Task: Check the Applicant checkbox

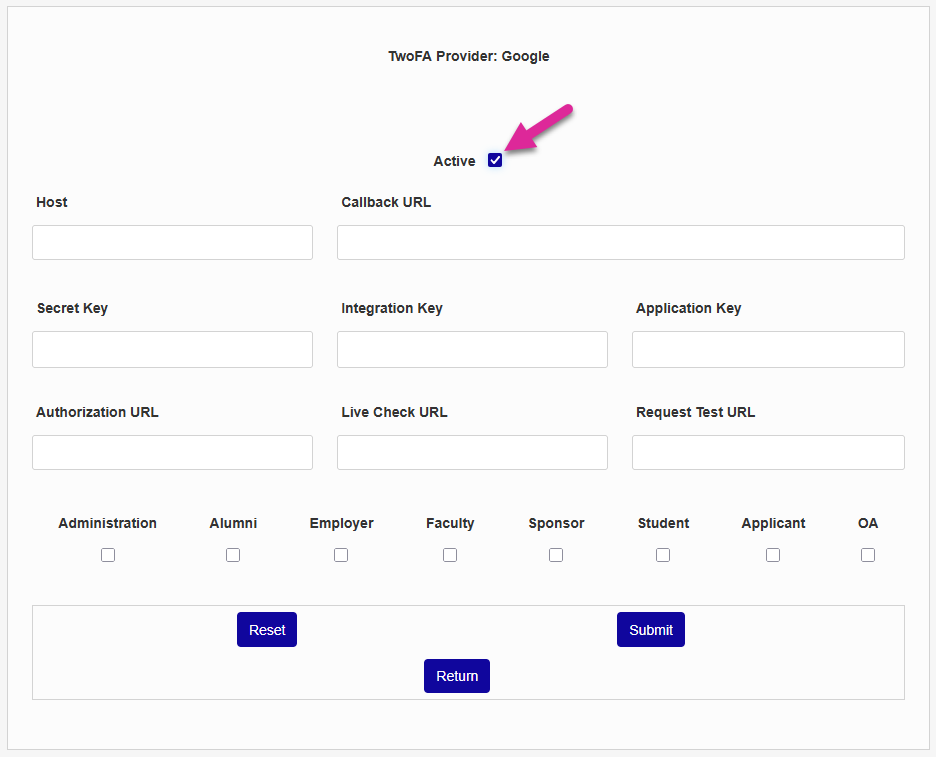Action: click(773, 555)
